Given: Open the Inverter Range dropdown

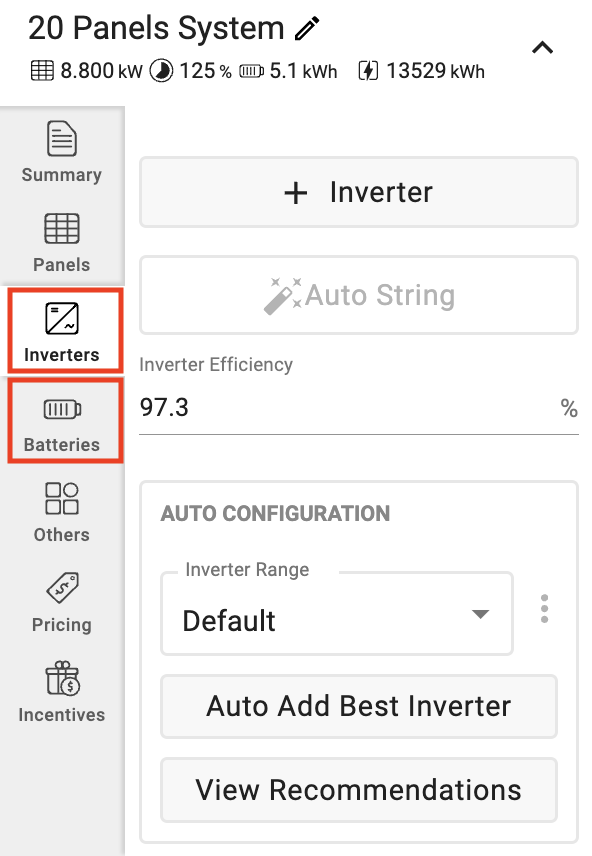Looking at the screenshot, I should click(337, 614).
